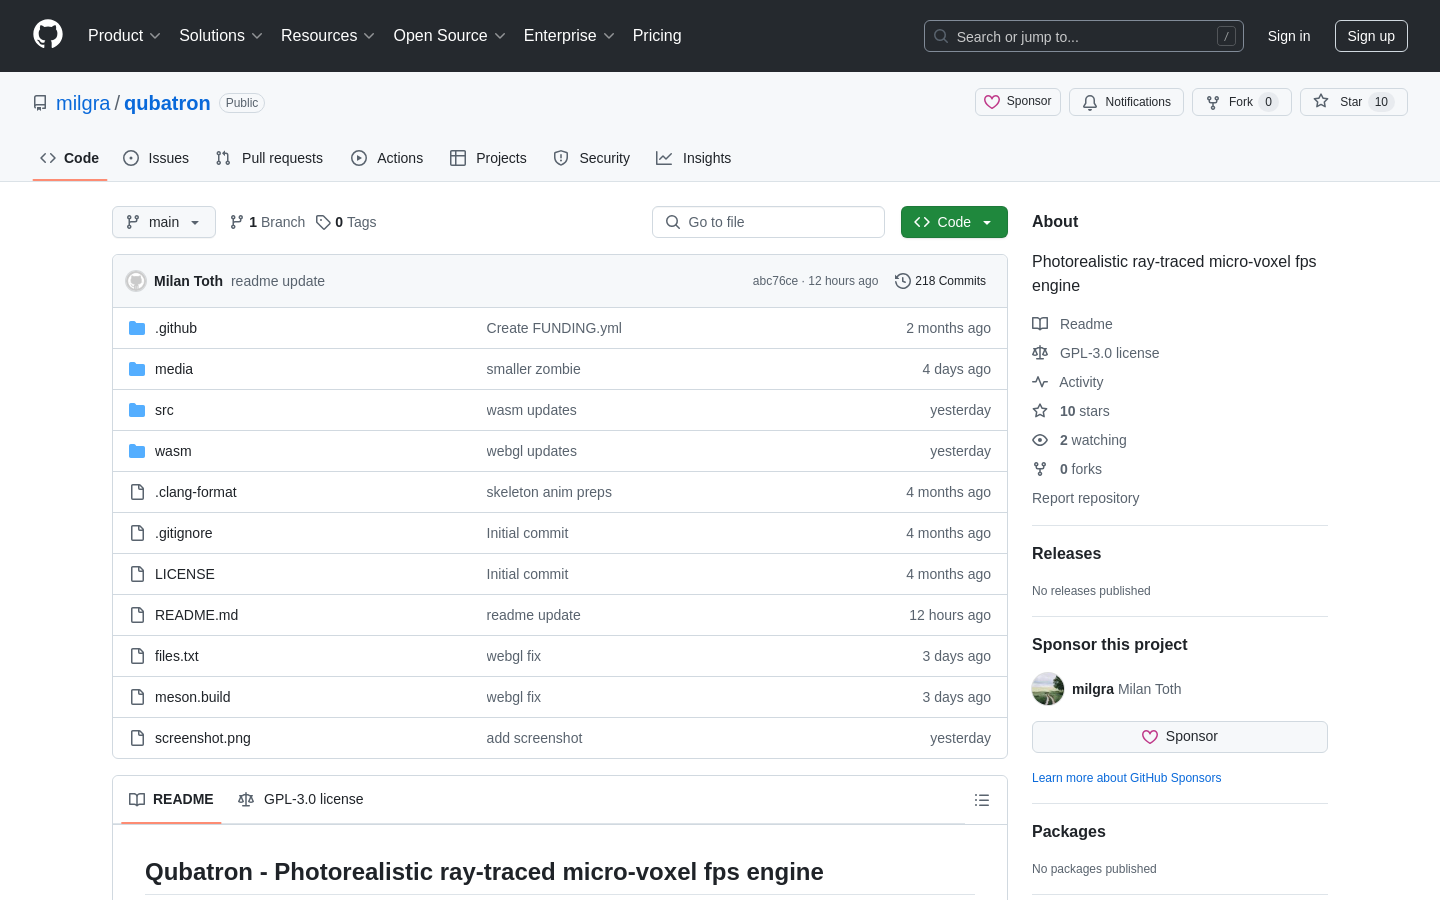Viewport: 1440px width, 900px height.
Task: Select the GPL-3.0 license tab
Action: [300, 800]
